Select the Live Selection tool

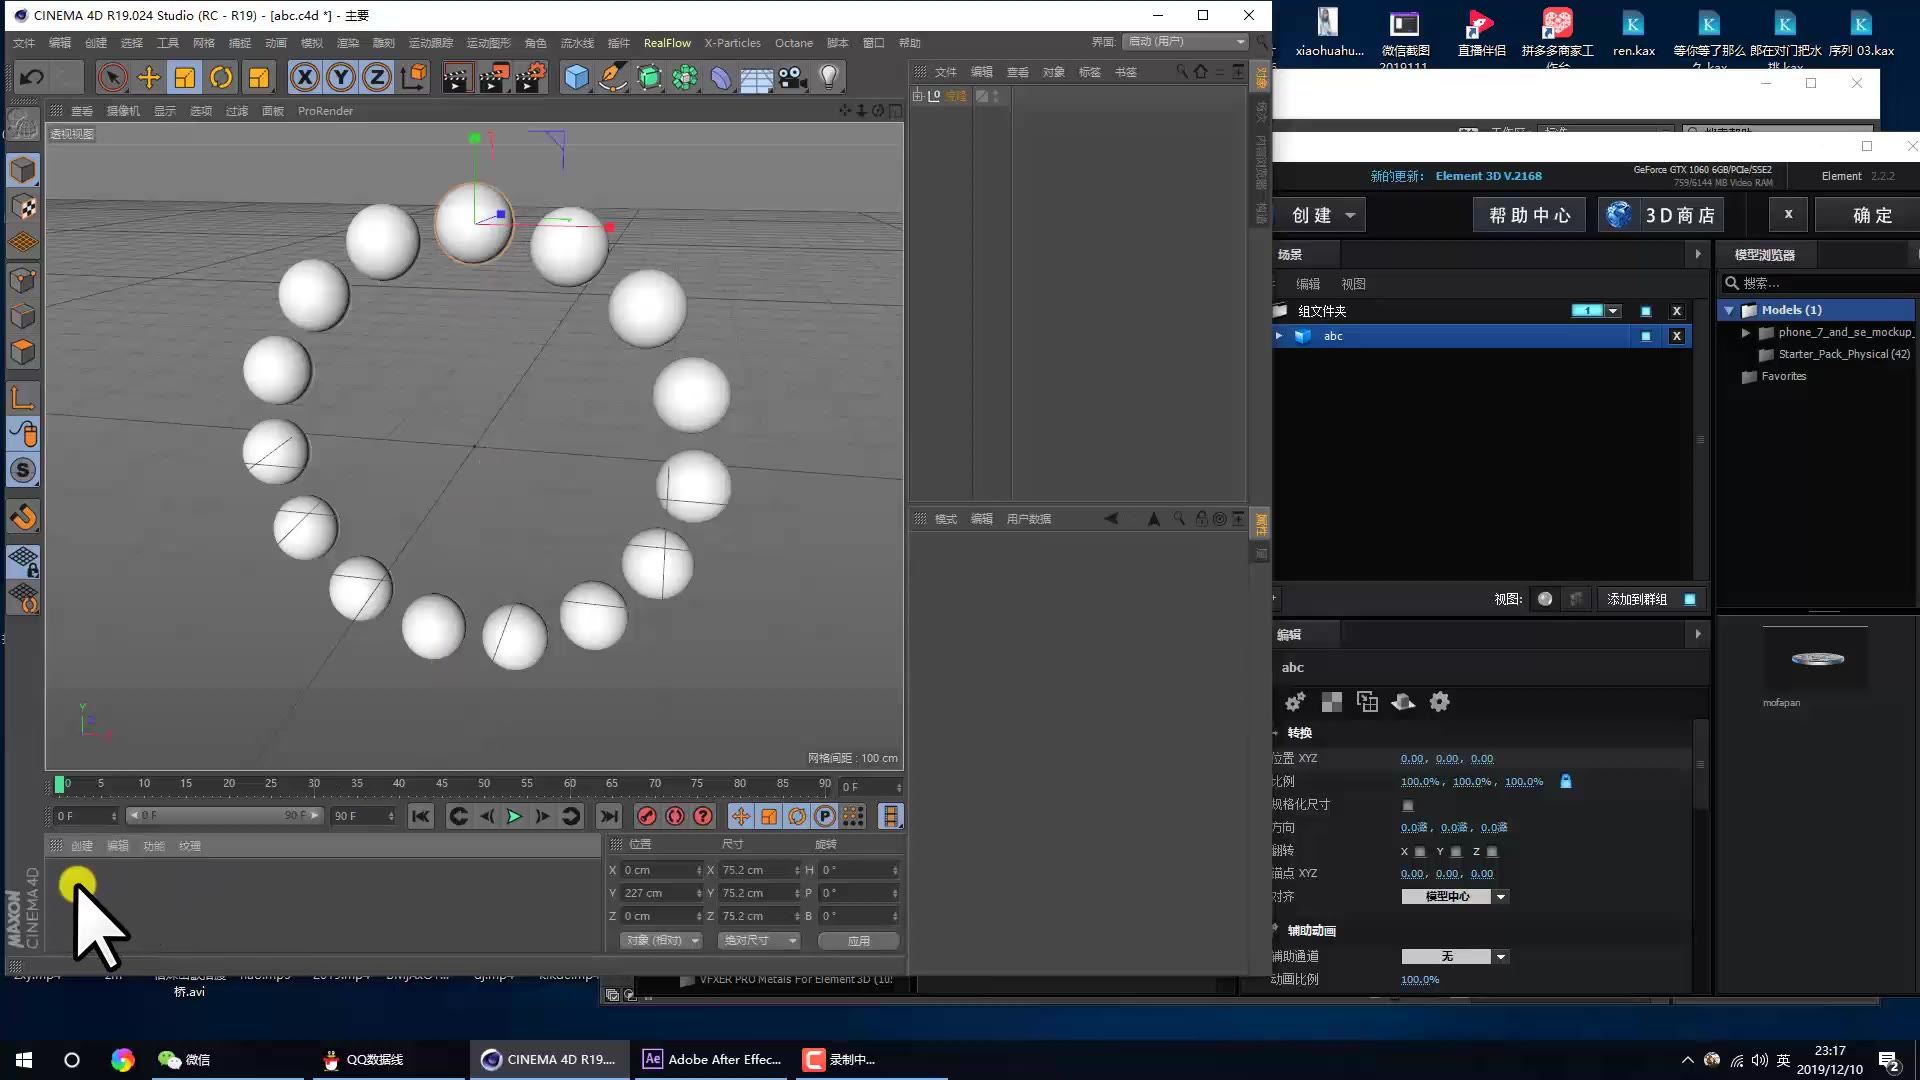tap(113, 76)
